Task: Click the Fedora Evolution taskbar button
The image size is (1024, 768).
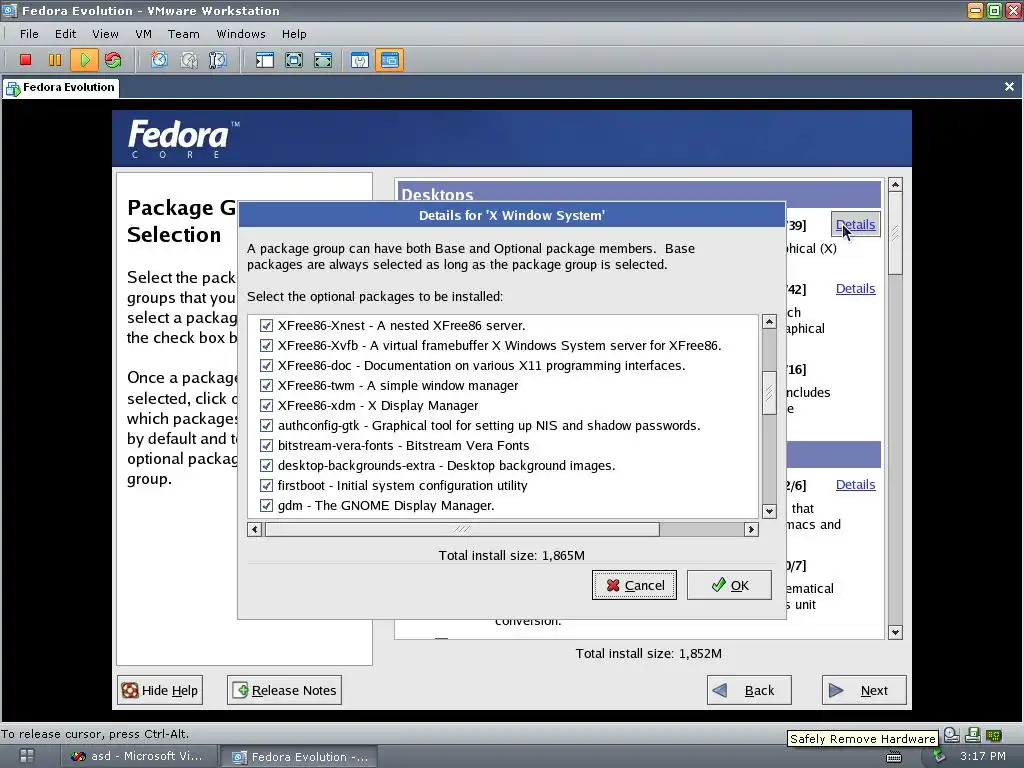Action: point(300,756)
